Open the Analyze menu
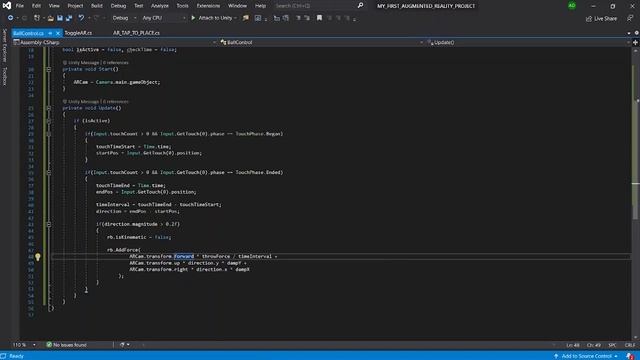This screenshot has width=640, height=360. 160,6
